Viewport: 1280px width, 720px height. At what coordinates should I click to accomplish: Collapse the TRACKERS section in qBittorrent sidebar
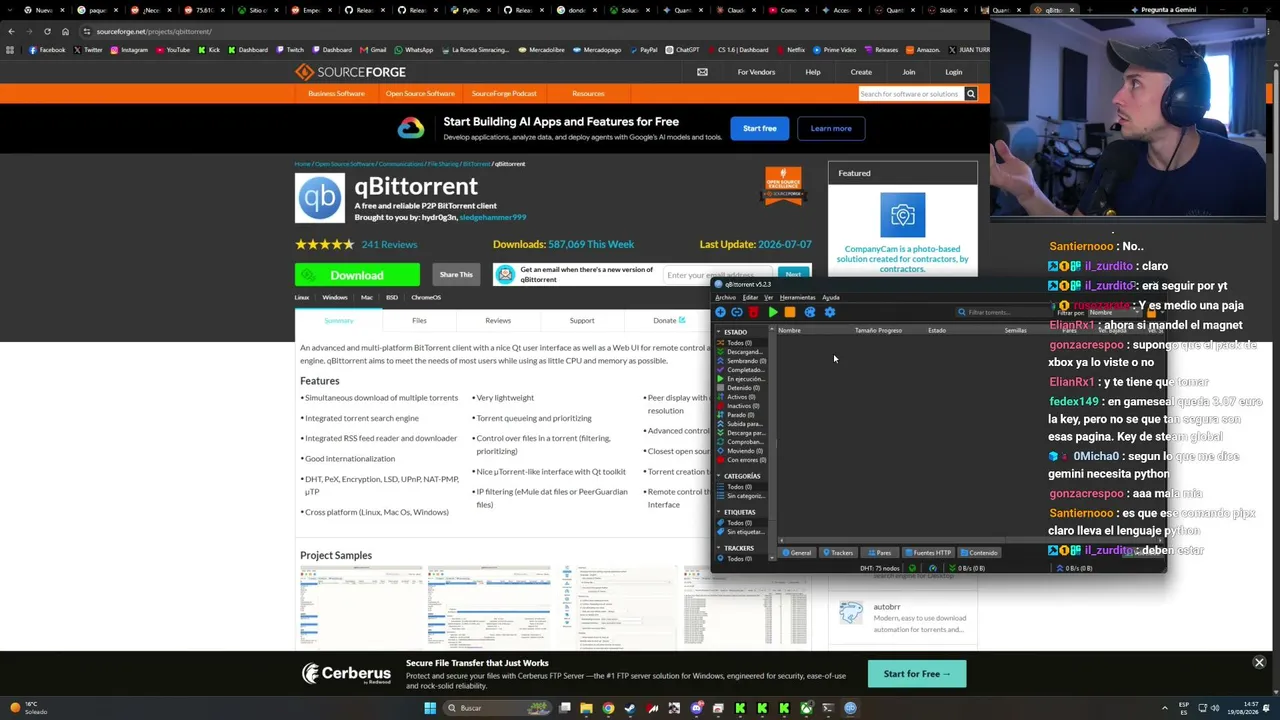click(718, 548)
